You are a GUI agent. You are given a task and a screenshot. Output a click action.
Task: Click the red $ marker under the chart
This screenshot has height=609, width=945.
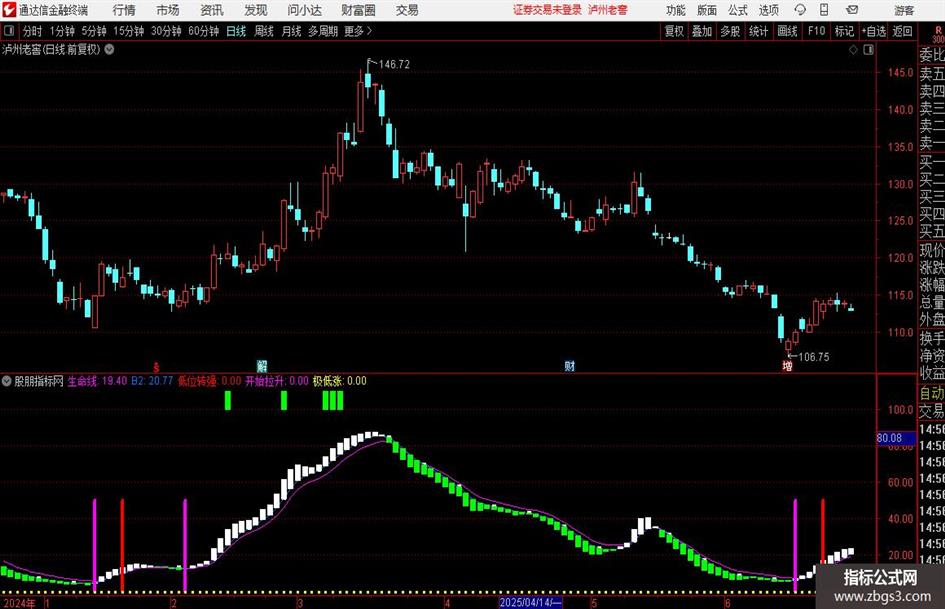click(156, 366)
